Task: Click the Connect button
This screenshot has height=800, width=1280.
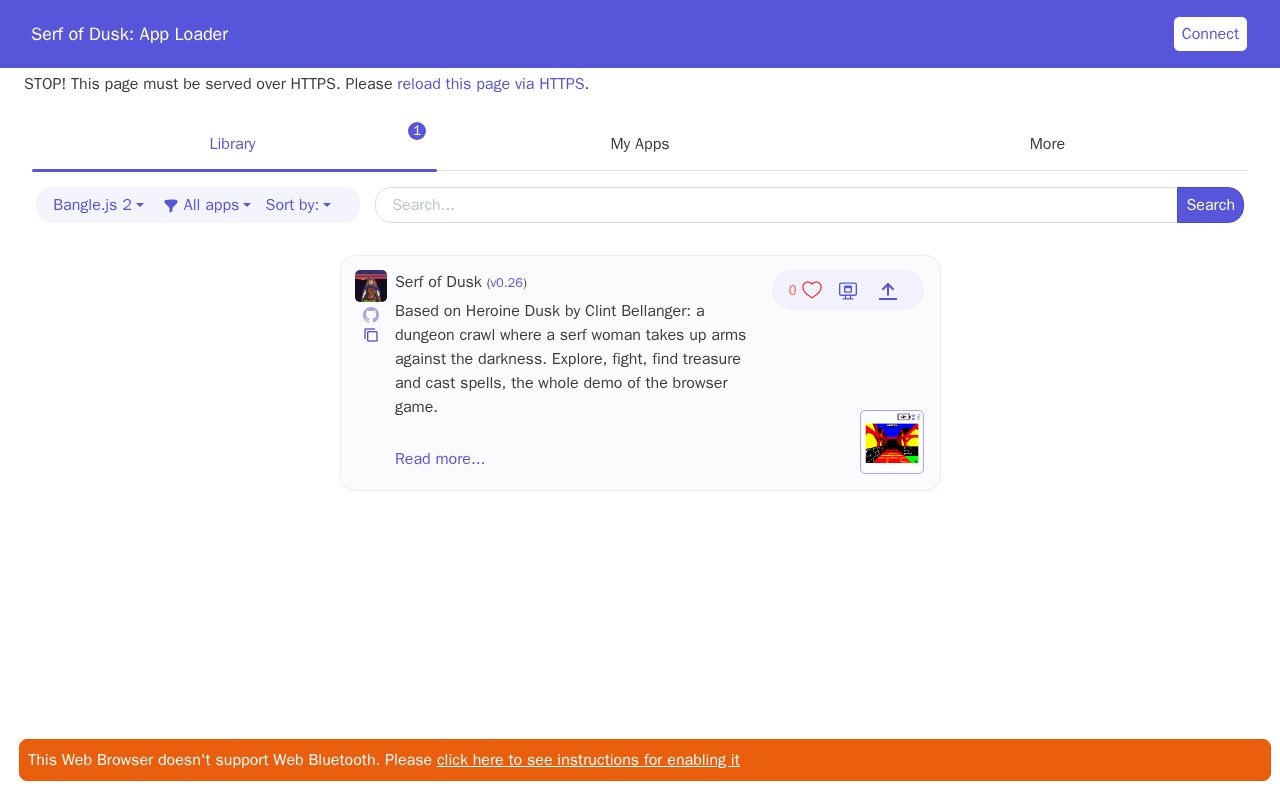Action: 1210,34
